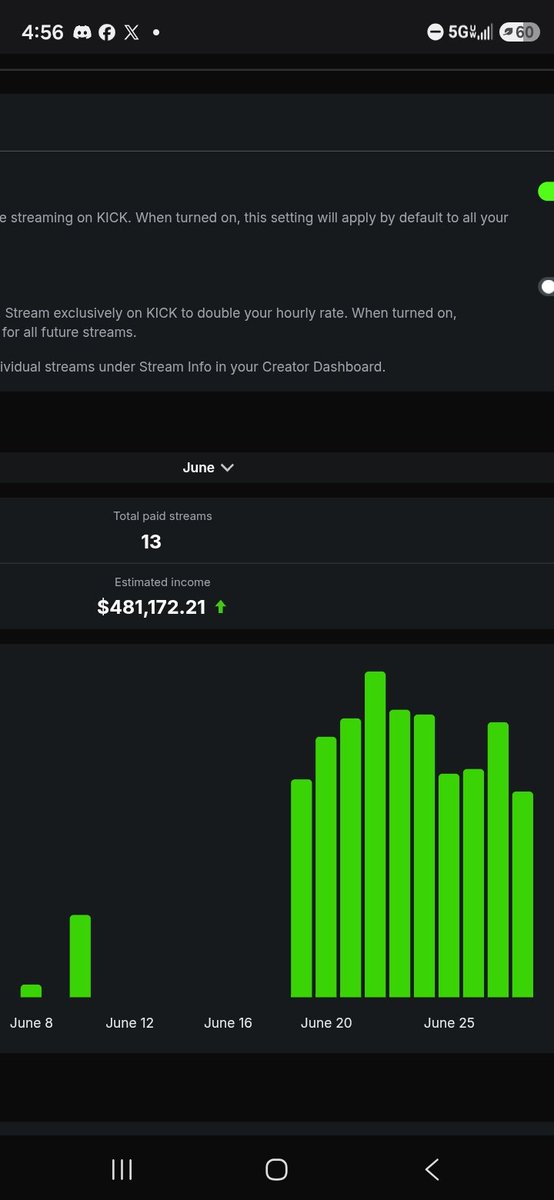Tap the Discord notification icon

(82, 32)
